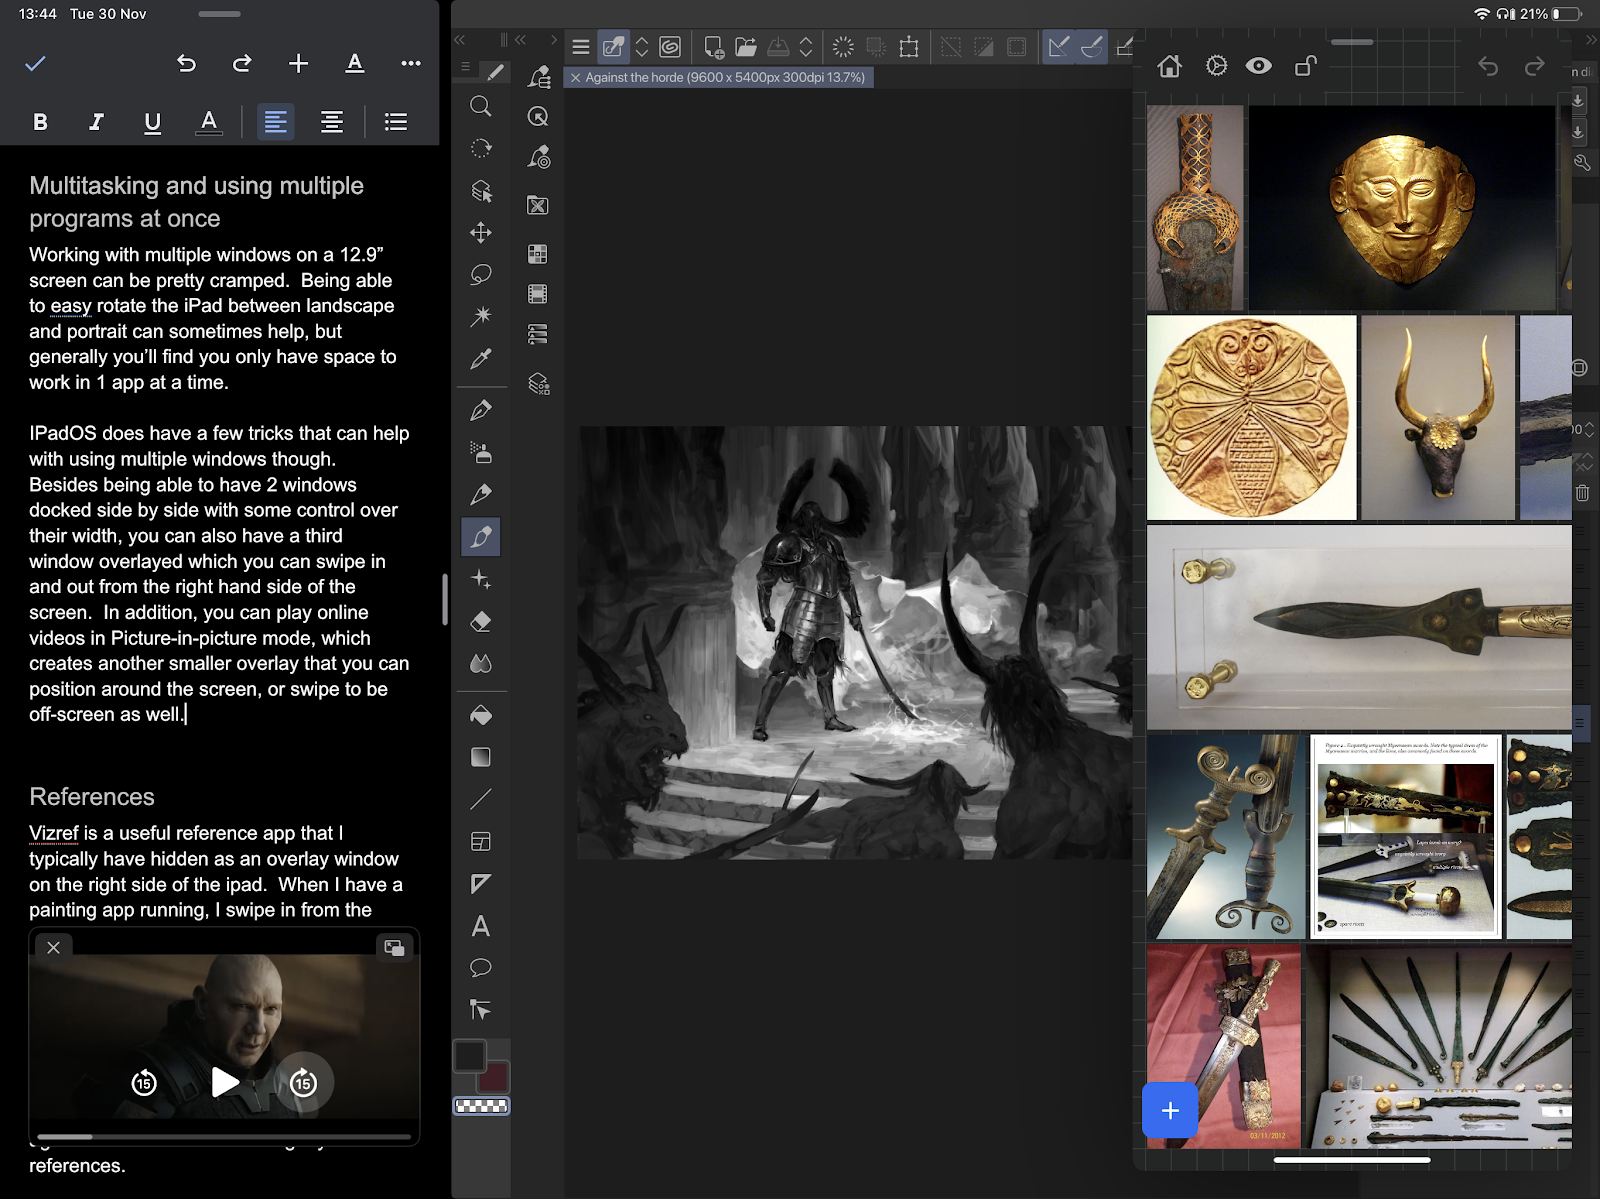Open the three-dot more options menu
Image resolution: width=1600 pixels, height=1199 pixels.
(411, 64)
